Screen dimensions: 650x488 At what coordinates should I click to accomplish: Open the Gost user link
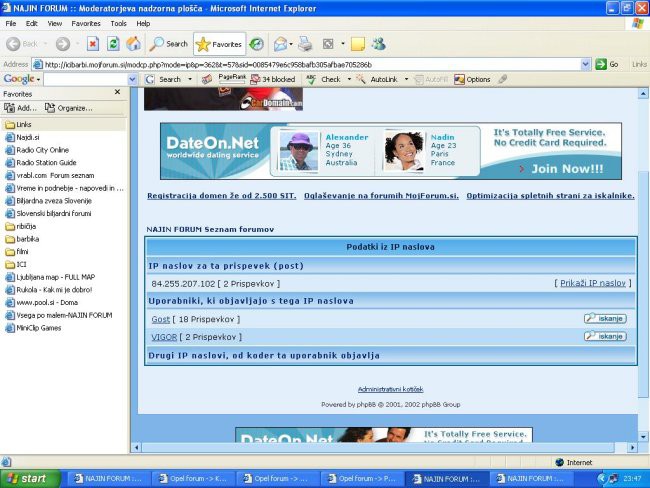(x=160, y=319)
